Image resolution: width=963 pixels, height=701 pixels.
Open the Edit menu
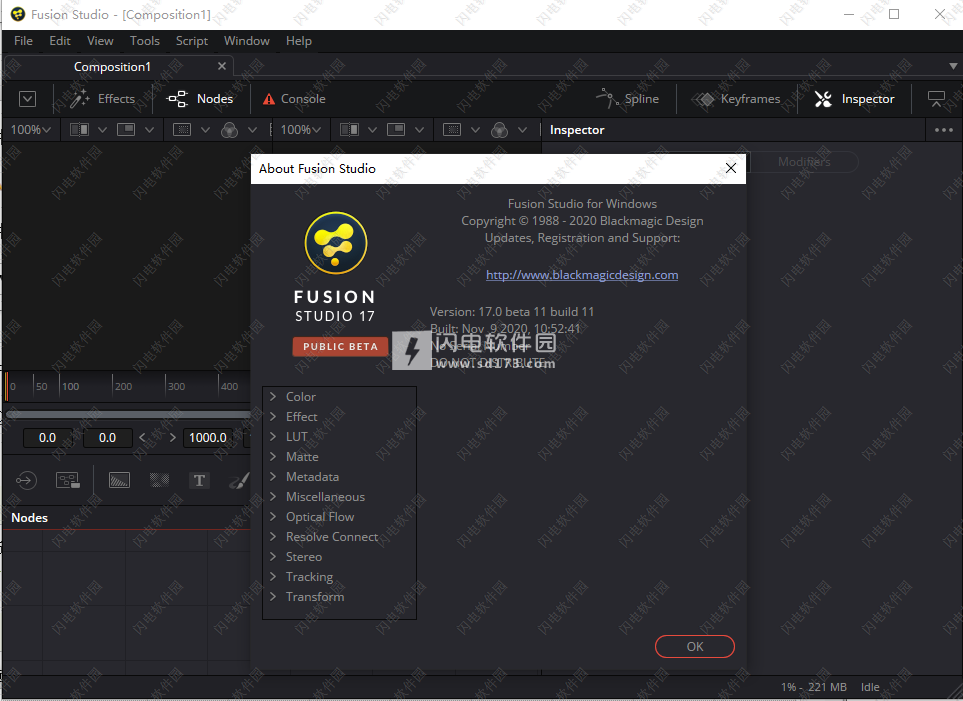coord(60,41)
